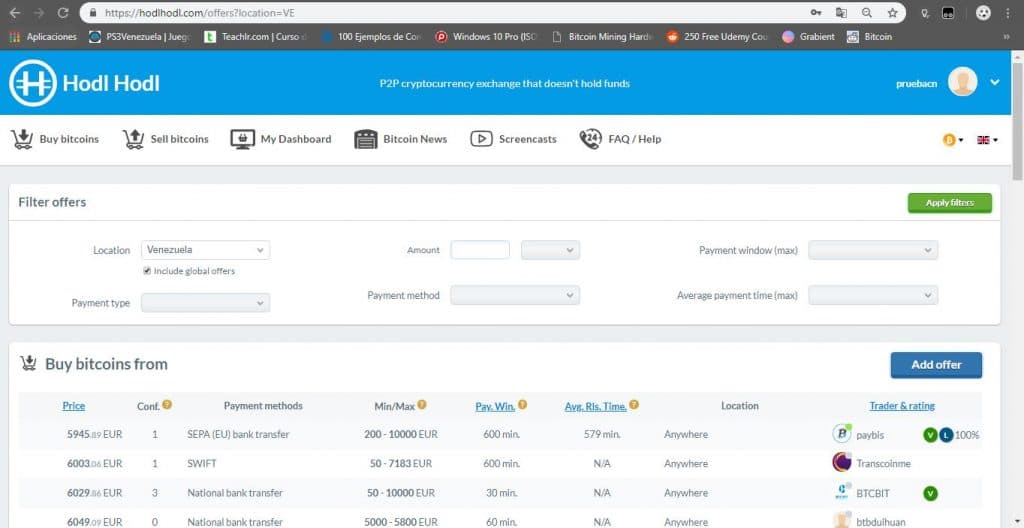Image resolution: width=1024 pixels, height=528 pixels.
Task: Click Pay. Win. help question icon
Action: [522, 404]
